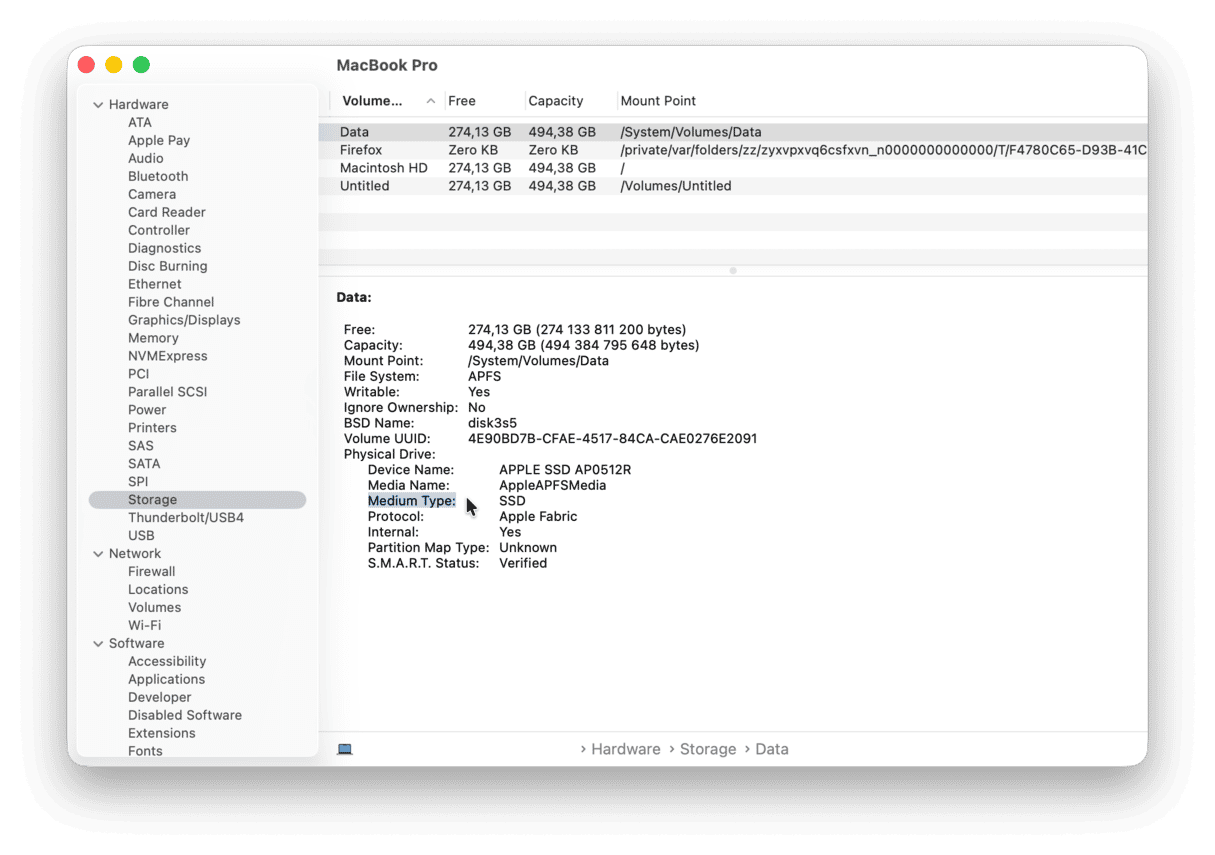Select the Macintosh HD volume row
This screenshot has width=1215, height=855.
tap(733, 168)
